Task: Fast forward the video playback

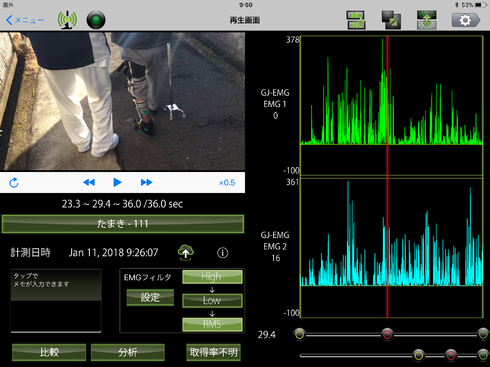Action: 146,182
